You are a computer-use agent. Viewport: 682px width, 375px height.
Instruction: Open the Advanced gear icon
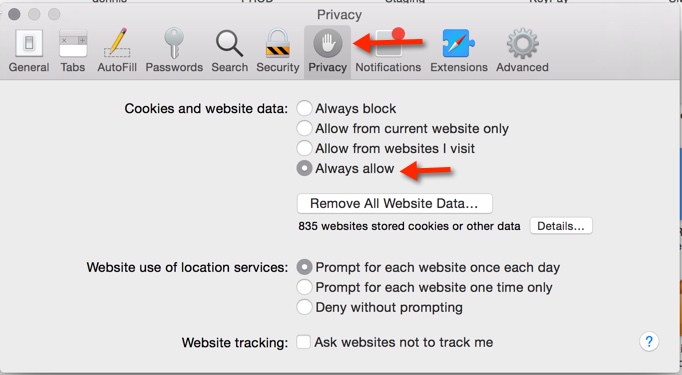522,44
